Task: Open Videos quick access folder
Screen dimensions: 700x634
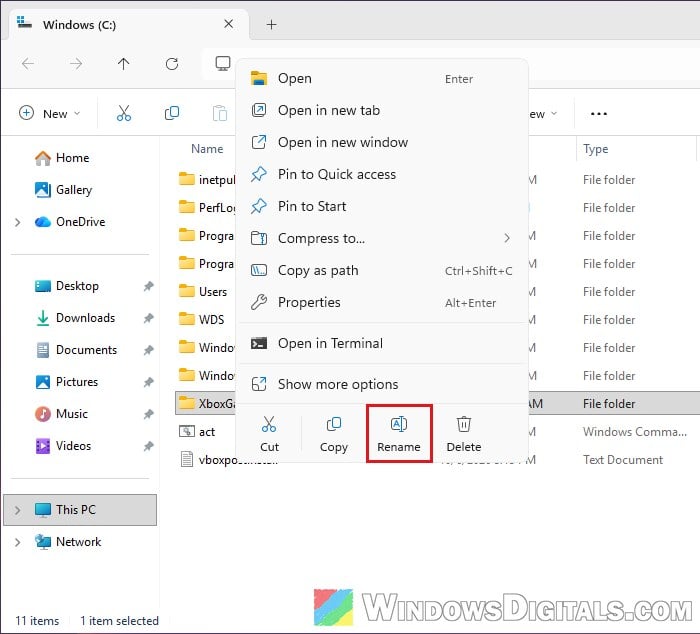Action: point(63,446)
